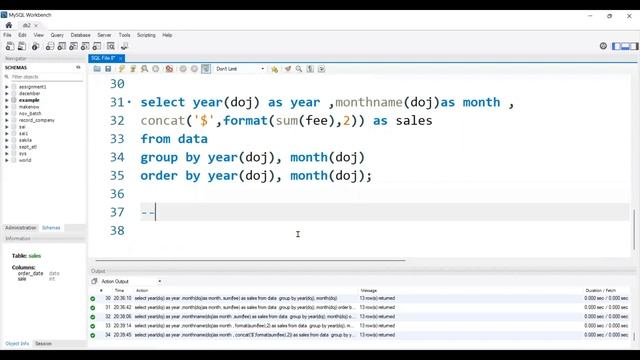Open the View menu
This screenshot has width=640, height=360.
38,35
